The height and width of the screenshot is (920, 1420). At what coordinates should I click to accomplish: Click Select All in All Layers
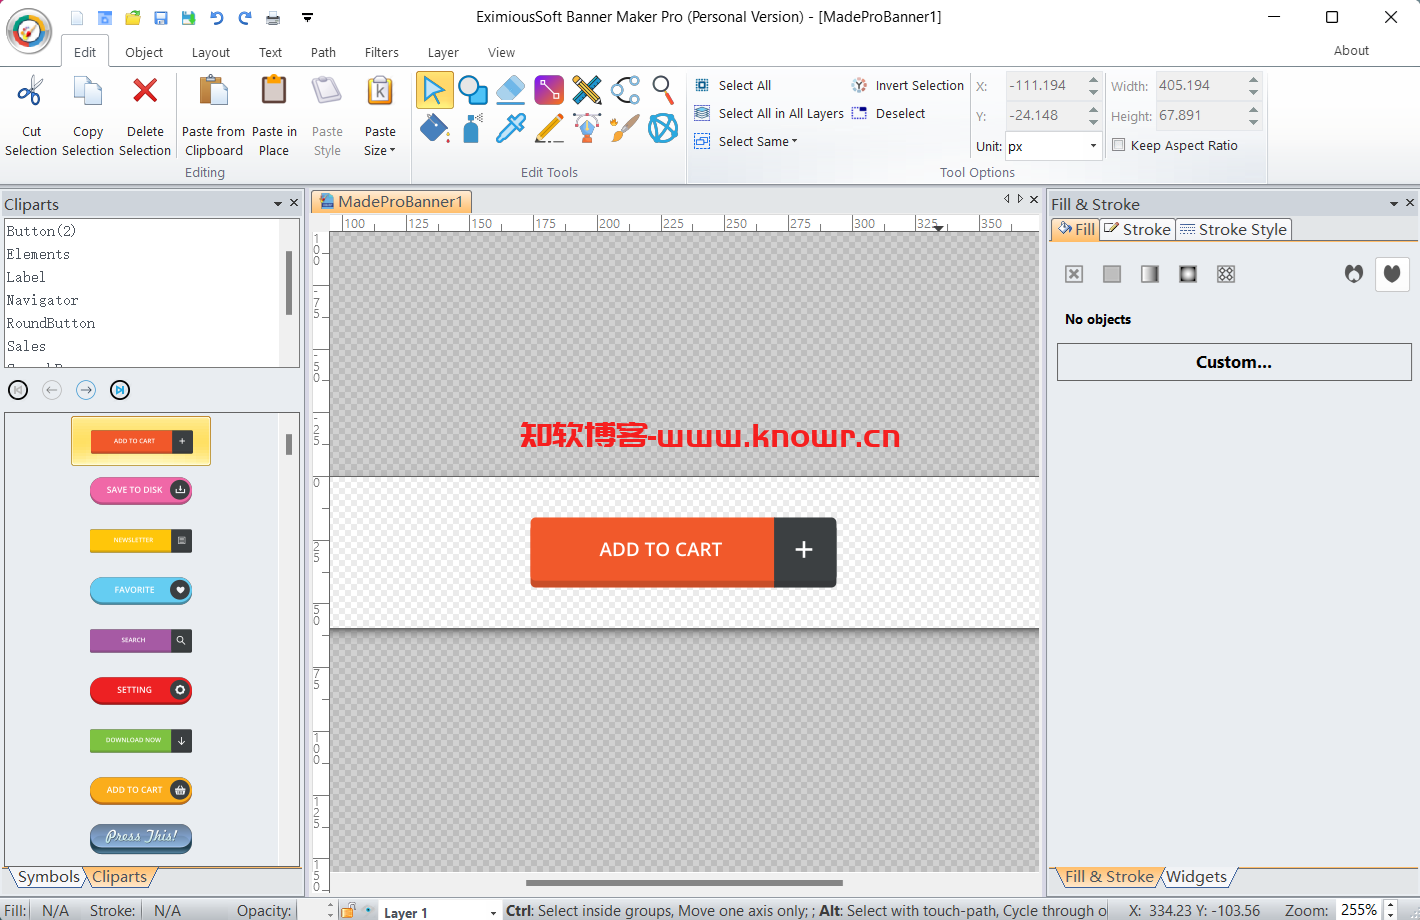[x=769, y=114]
